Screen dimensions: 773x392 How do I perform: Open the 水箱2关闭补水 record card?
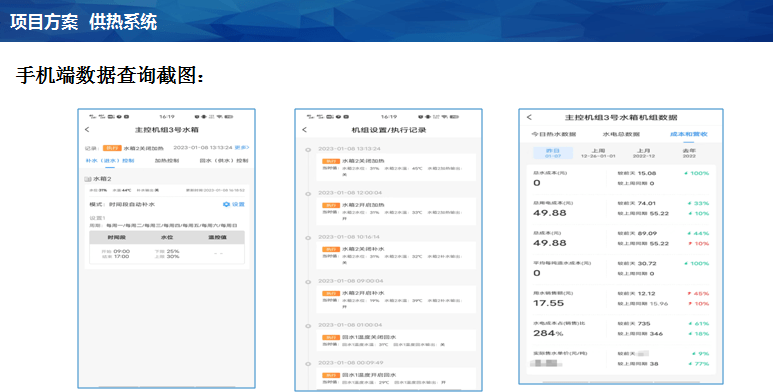coord(397,255)
